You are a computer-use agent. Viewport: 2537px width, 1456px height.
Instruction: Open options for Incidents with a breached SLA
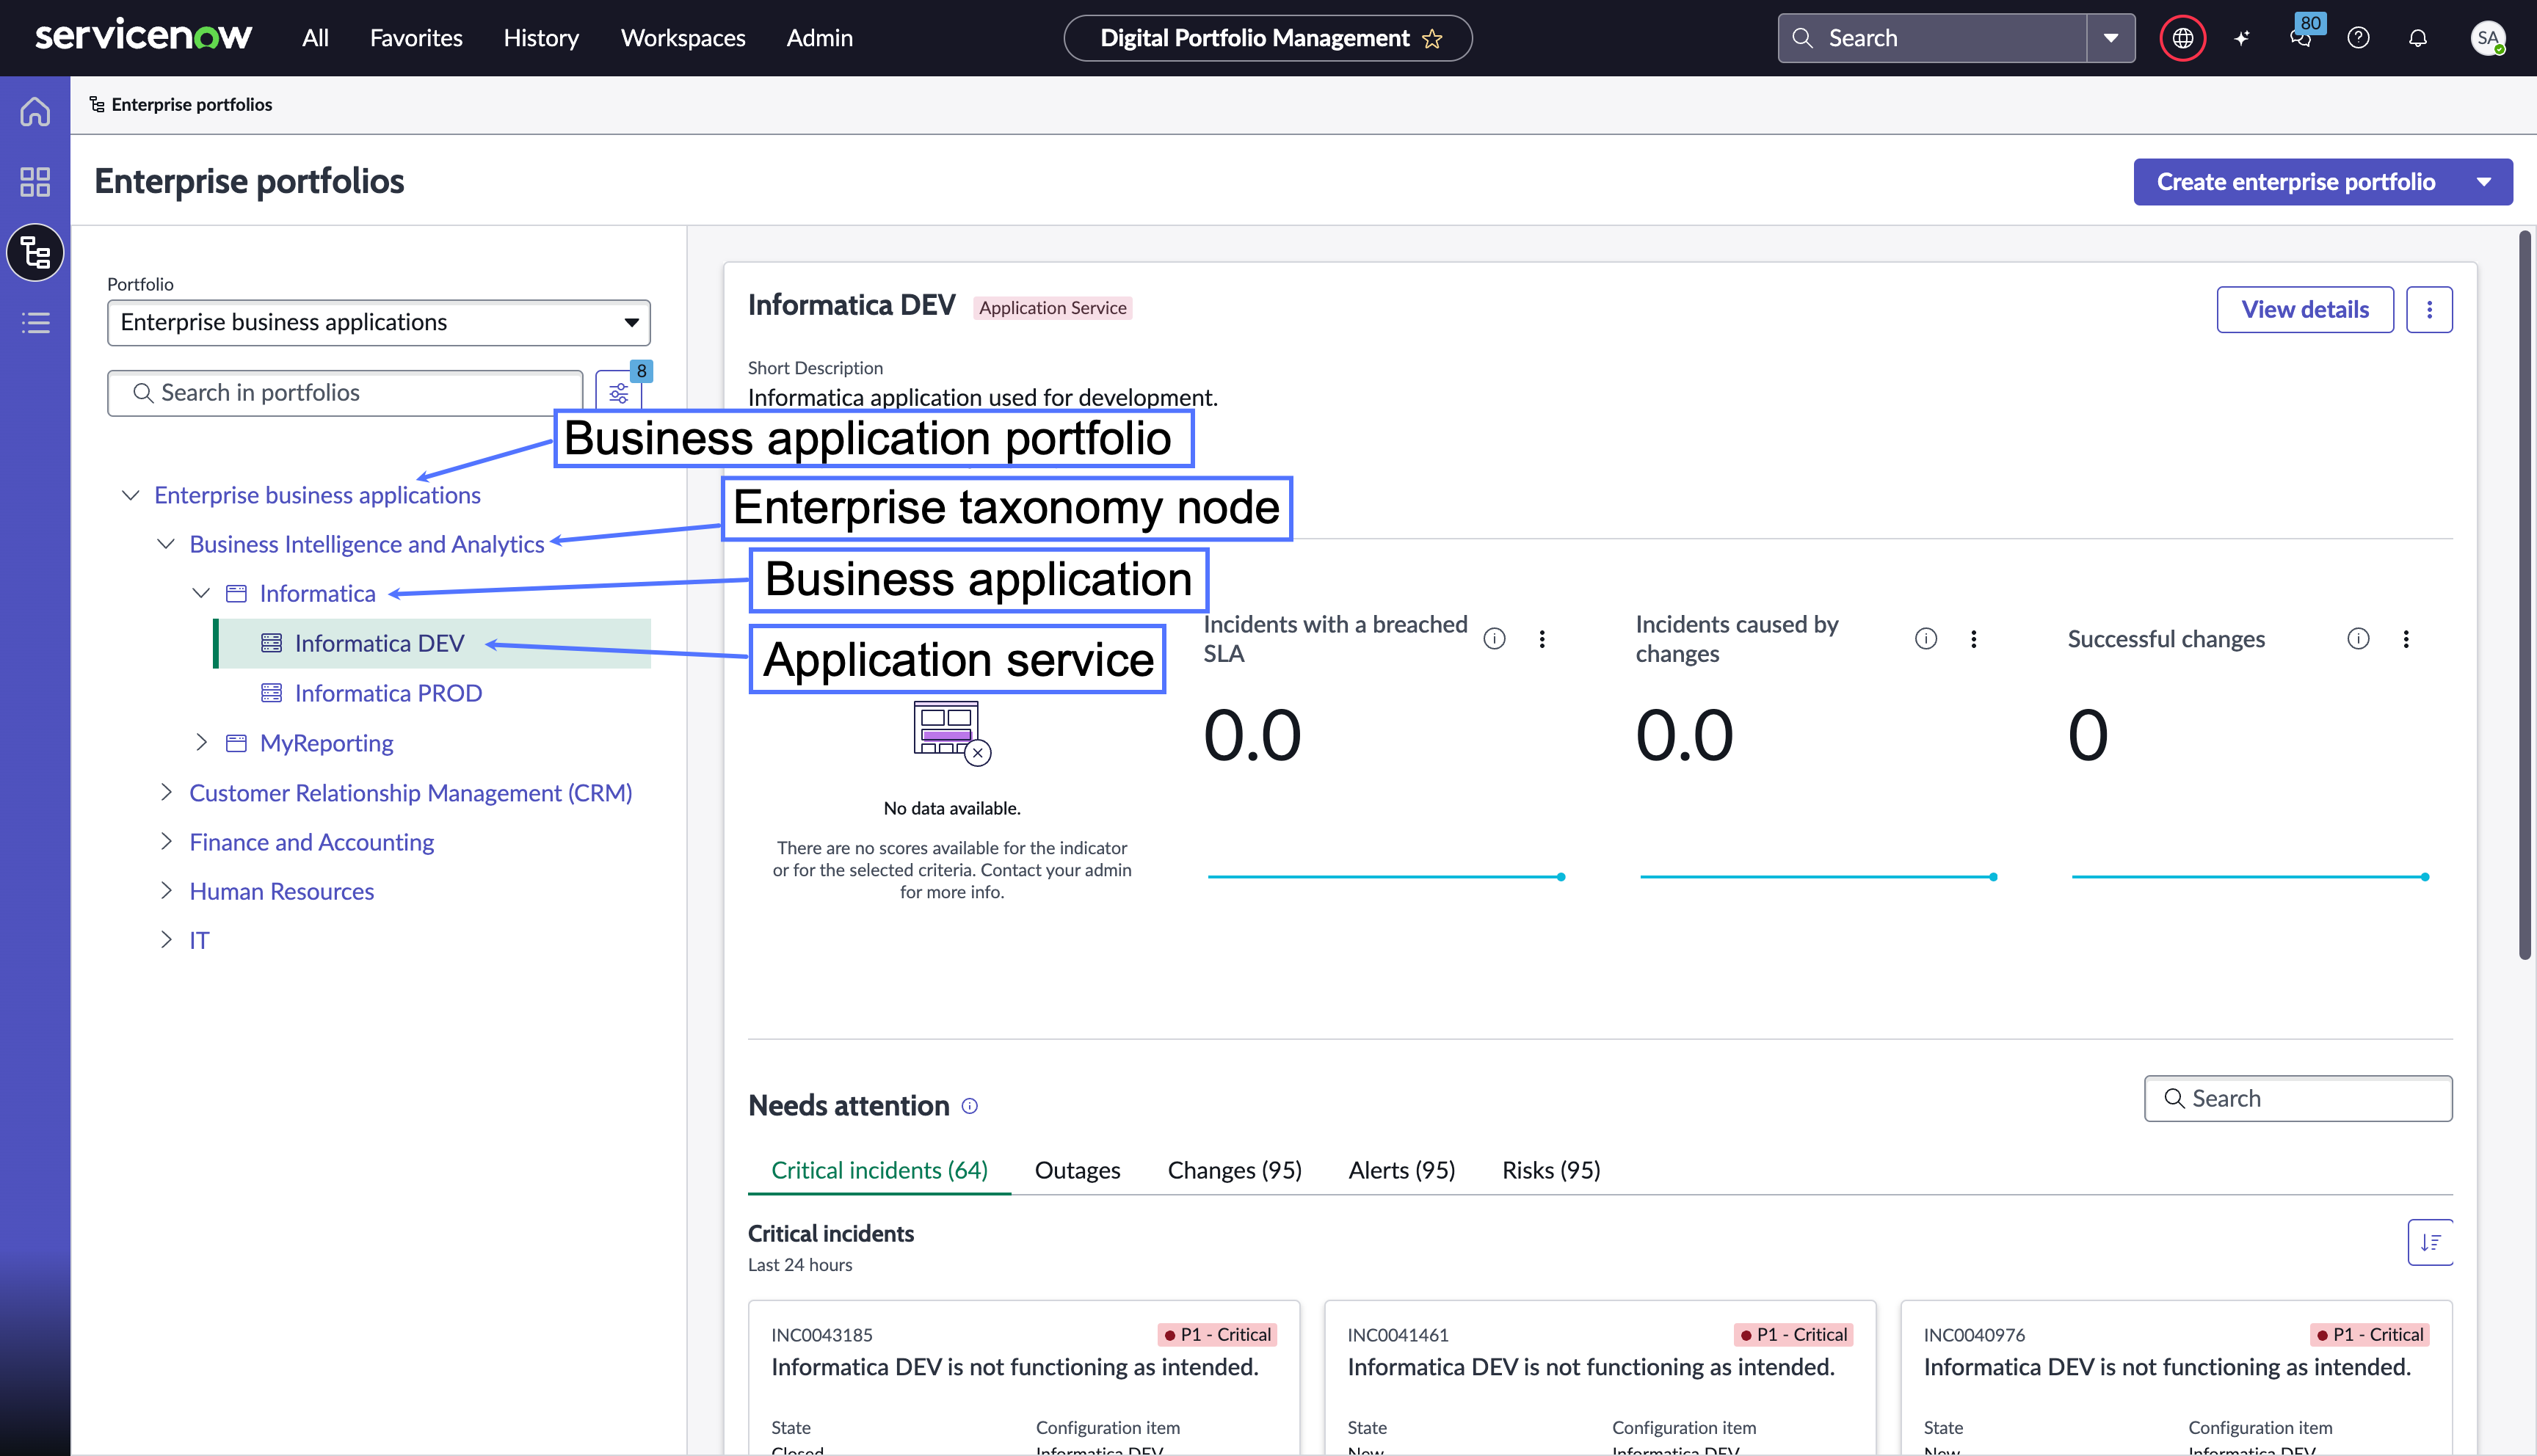(1542, 638)
